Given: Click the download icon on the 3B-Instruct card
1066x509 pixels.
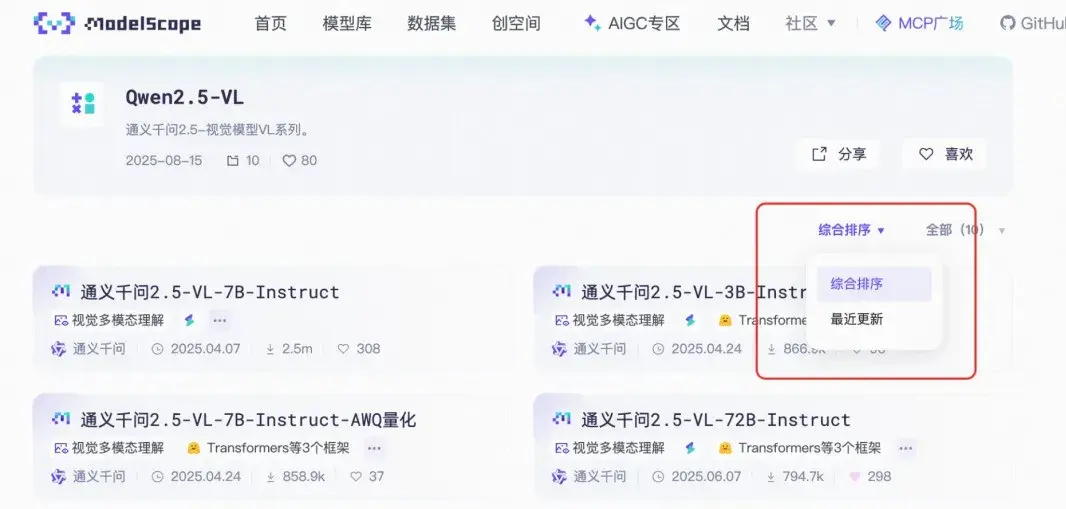Looking at the screenshot, I should point(771,349).
